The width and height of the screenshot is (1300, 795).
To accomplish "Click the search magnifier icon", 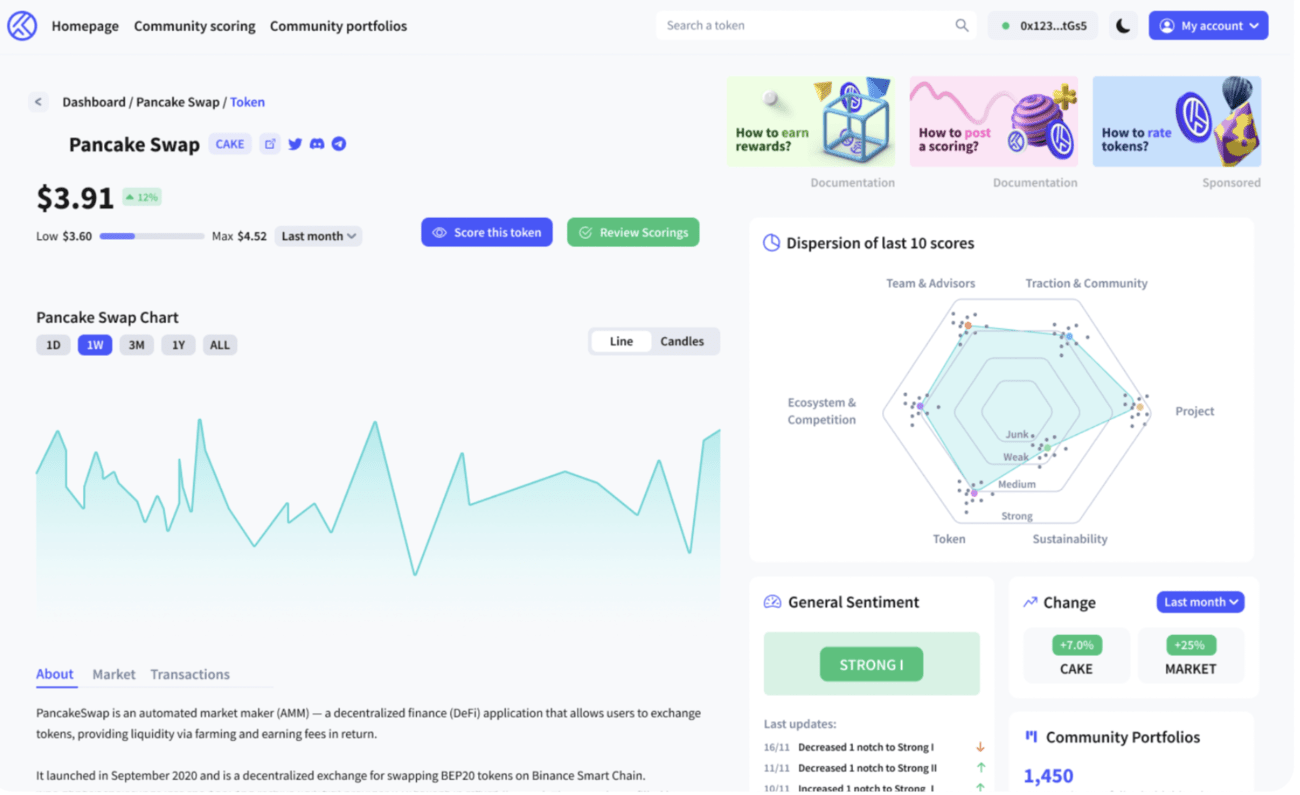I will tap(962, 26).
